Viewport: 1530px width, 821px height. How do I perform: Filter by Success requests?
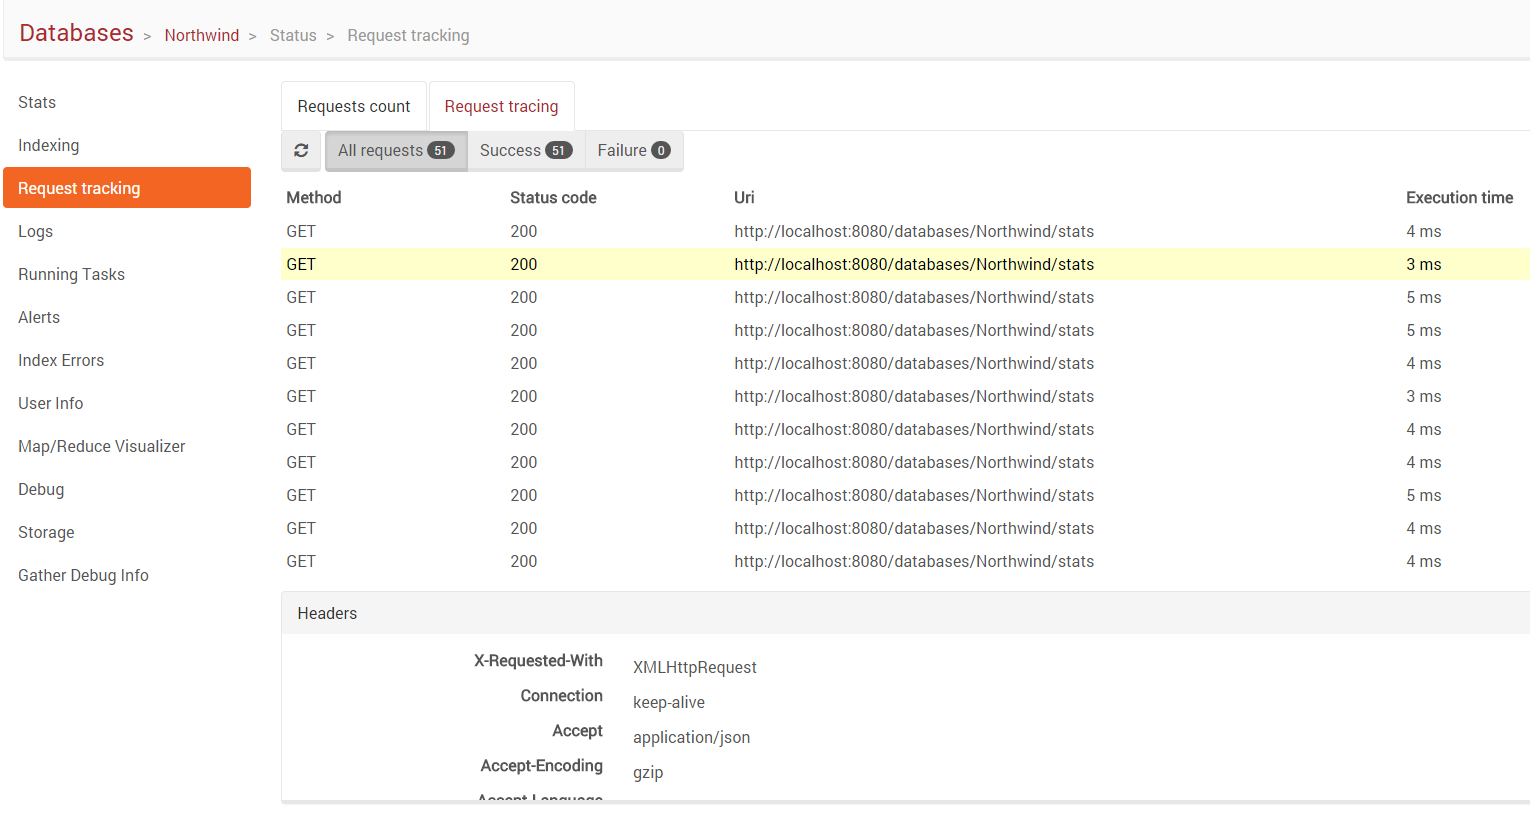tap(526, 151)
